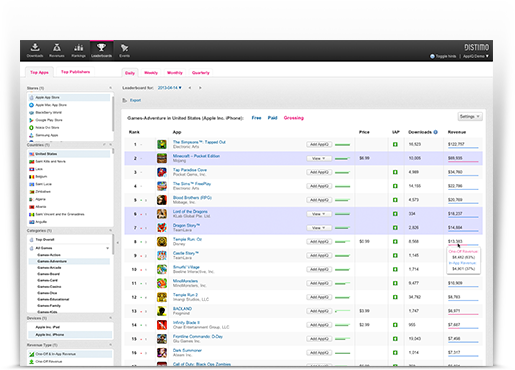Open the Events icon in toolbar

tap(124, 48)
